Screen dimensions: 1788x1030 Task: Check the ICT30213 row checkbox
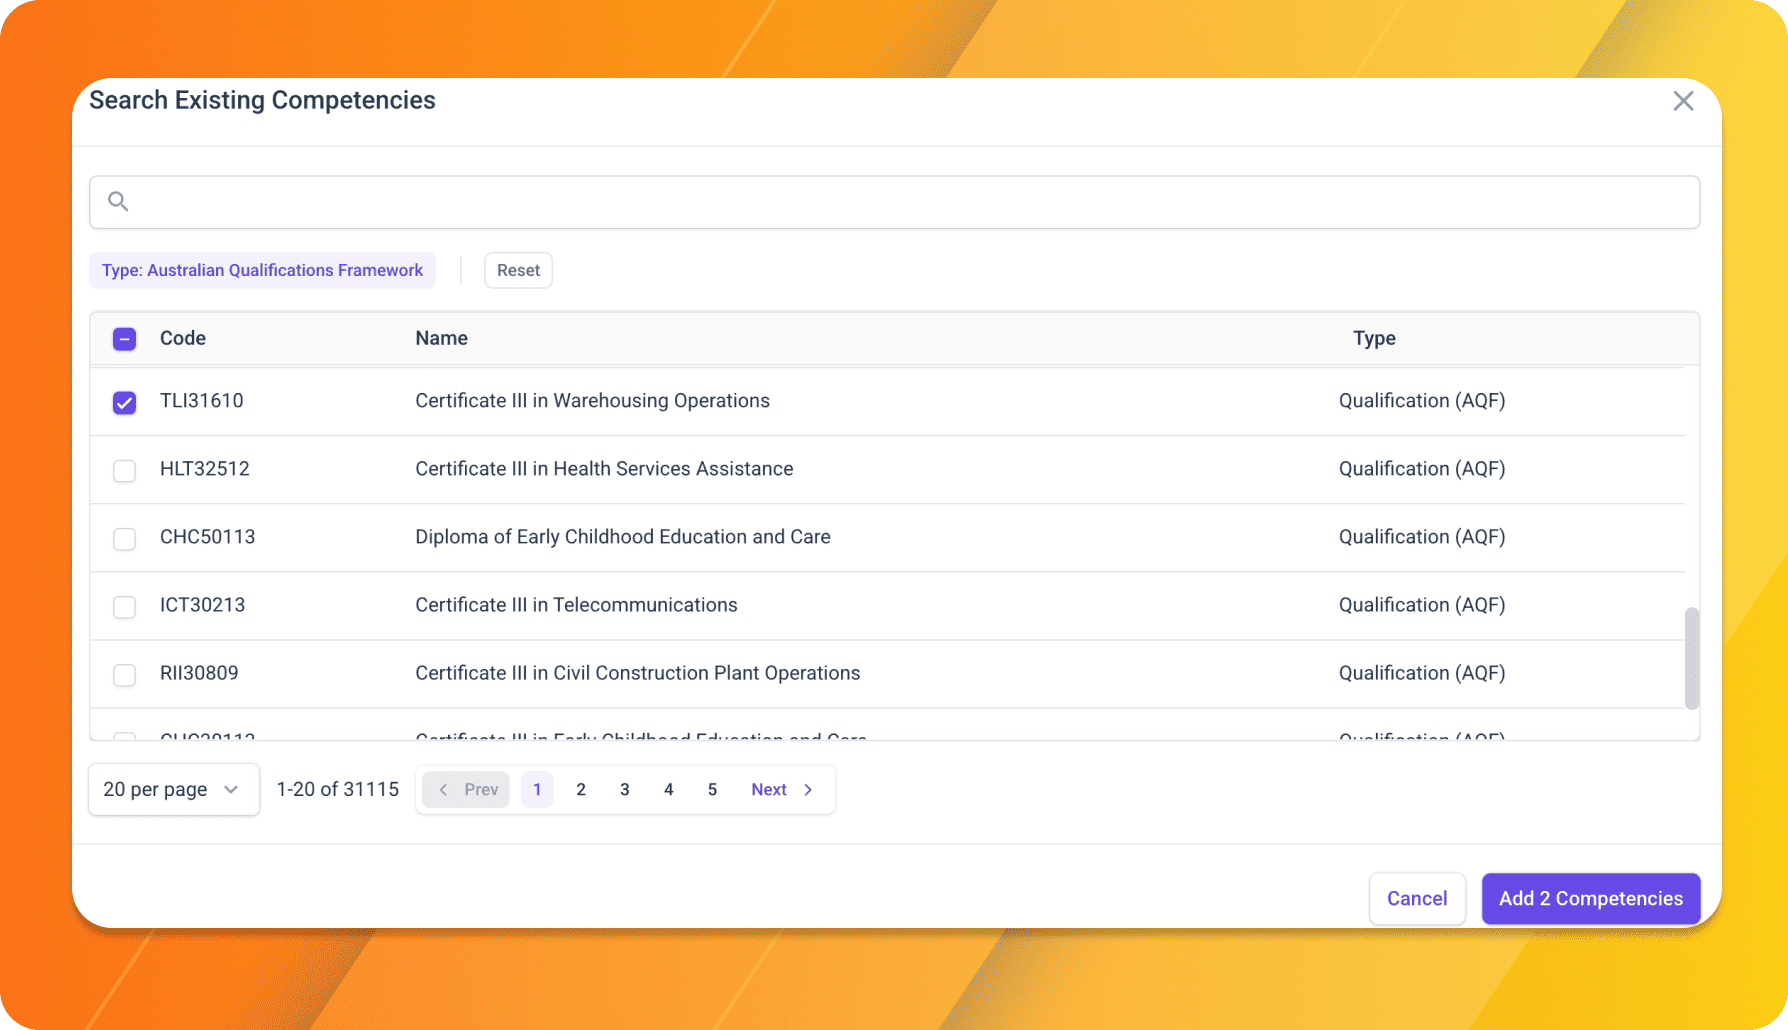click(124, 606)
